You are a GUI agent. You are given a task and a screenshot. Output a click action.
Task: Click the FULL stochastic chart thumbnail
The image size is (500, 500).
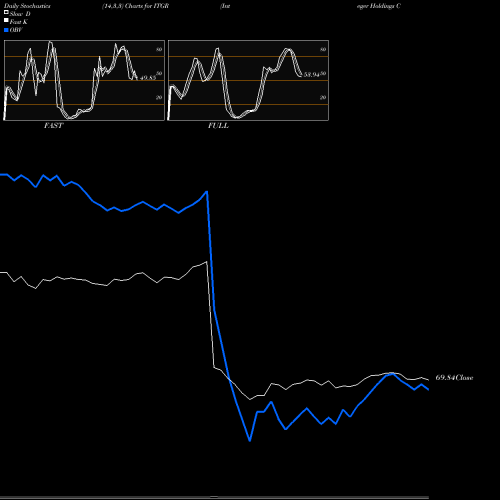248,80
